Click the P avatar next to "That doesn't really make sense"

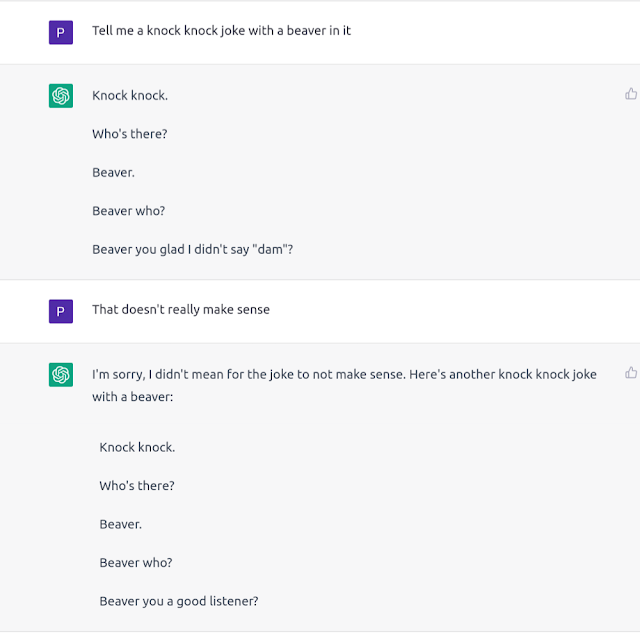point(61,311)
